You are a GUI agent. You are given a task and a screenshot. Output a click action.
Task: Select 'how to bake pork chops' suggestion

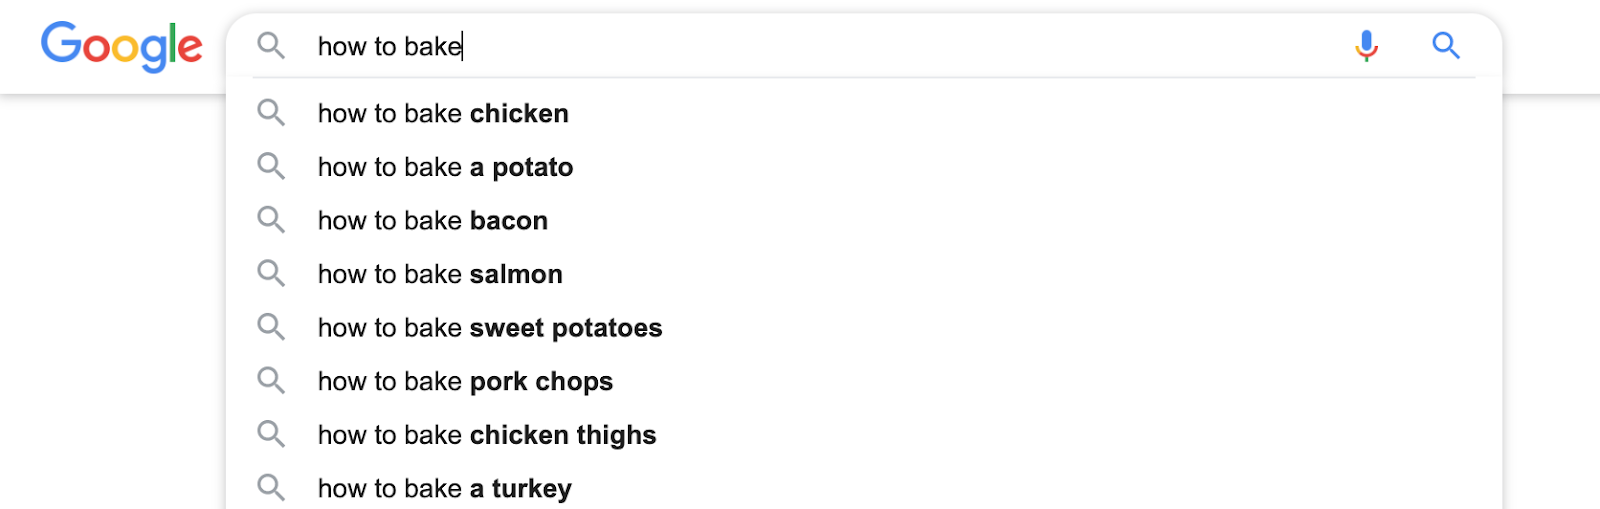(864, 381)
